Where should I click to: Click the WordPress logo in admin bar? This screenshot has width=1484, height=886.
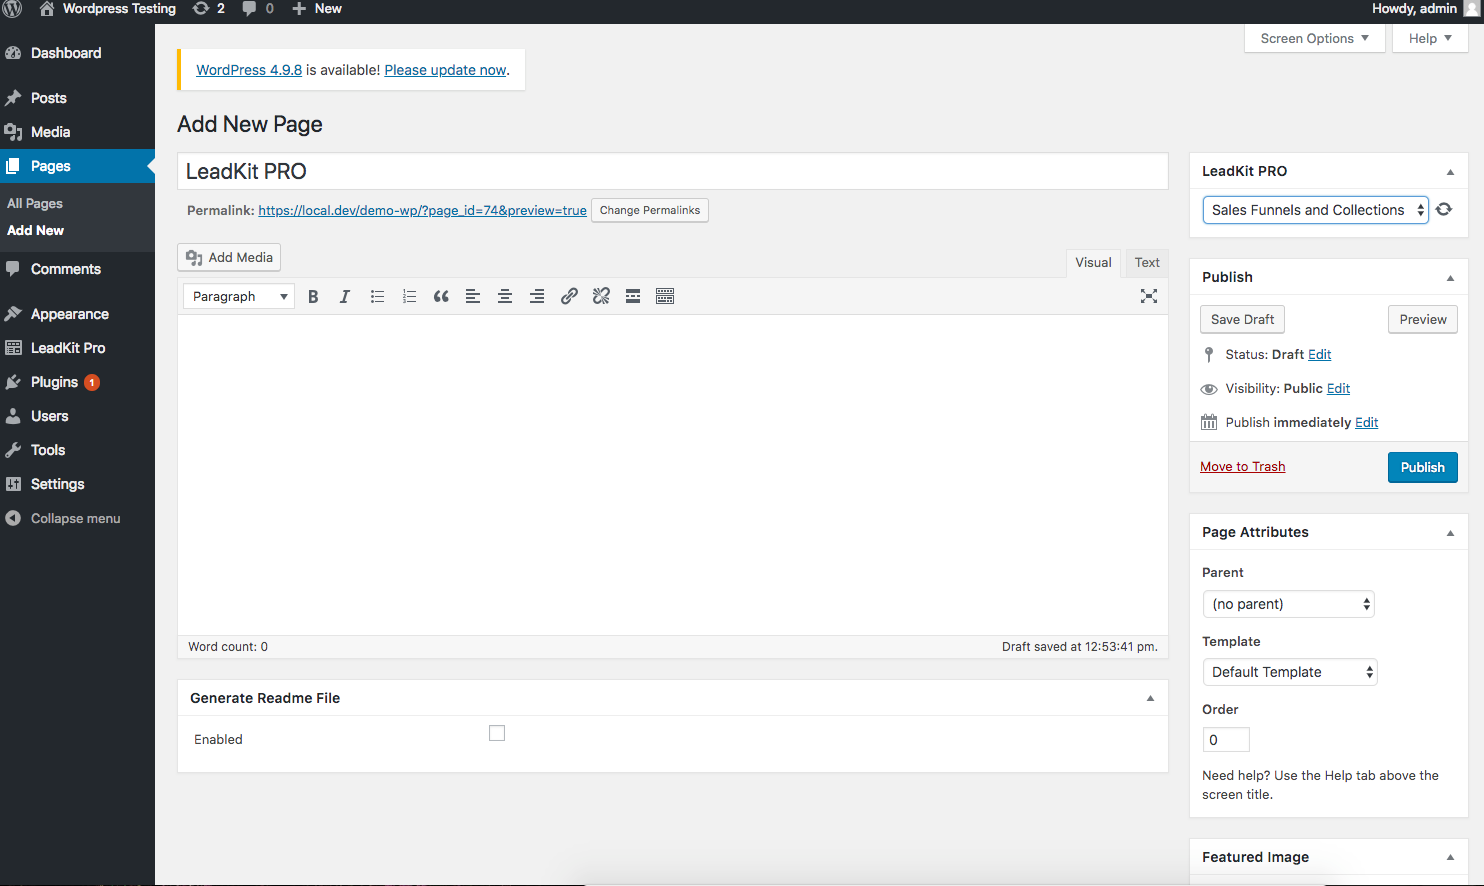click(x=13, y=9)
